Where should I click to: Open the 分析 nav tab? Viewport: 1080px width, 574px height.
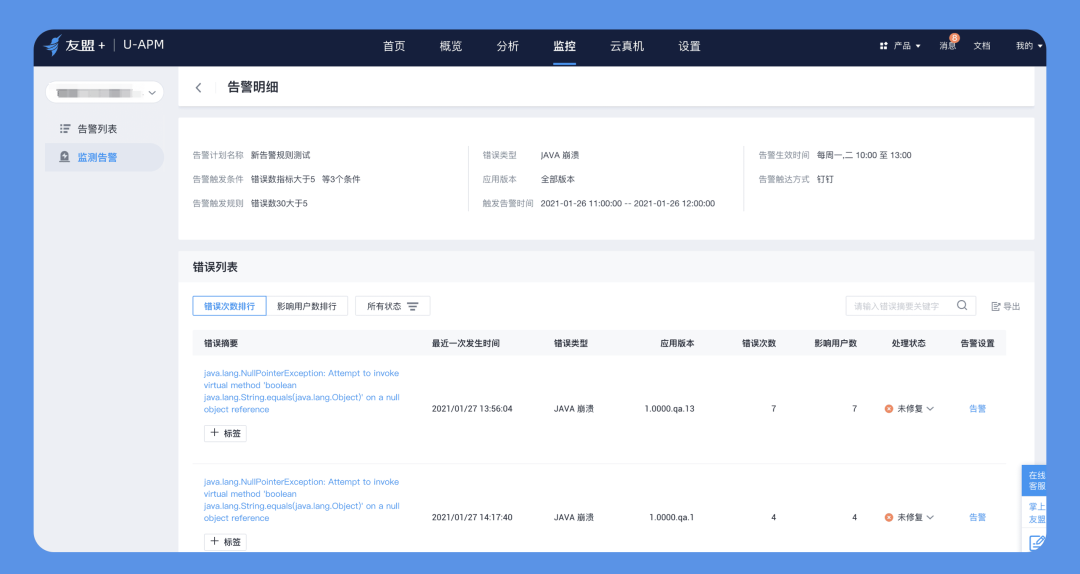pyautogui.click(x=508, y=46)
